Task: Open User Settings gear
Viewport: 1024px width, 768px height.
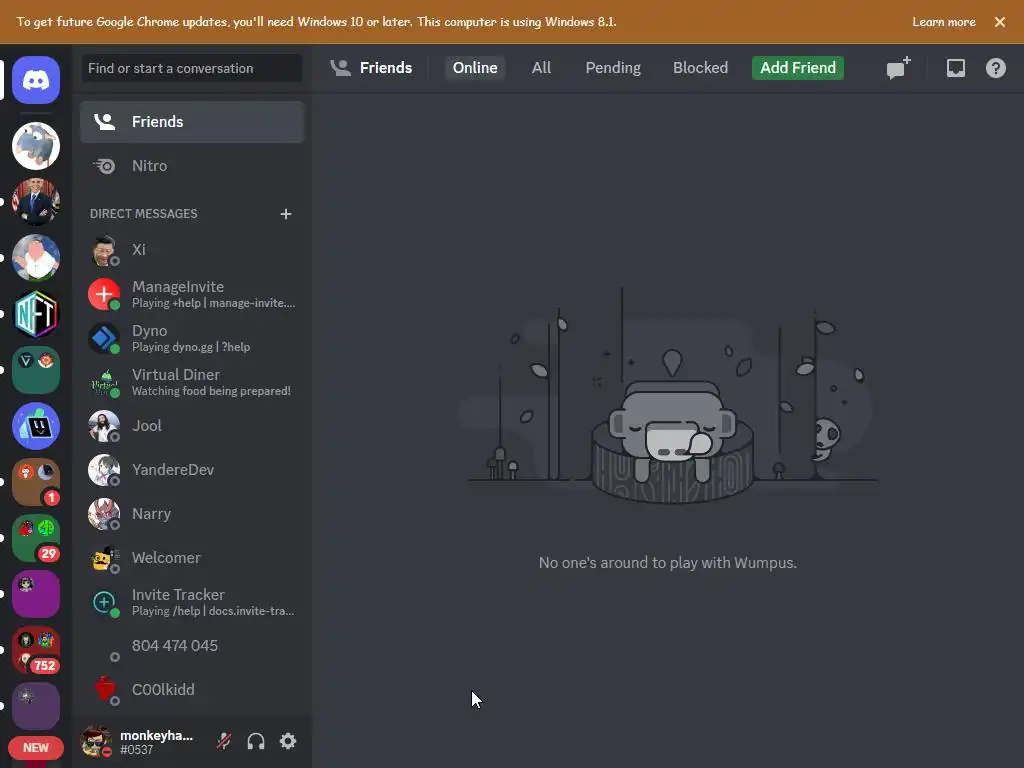Action: click(288, 741)
